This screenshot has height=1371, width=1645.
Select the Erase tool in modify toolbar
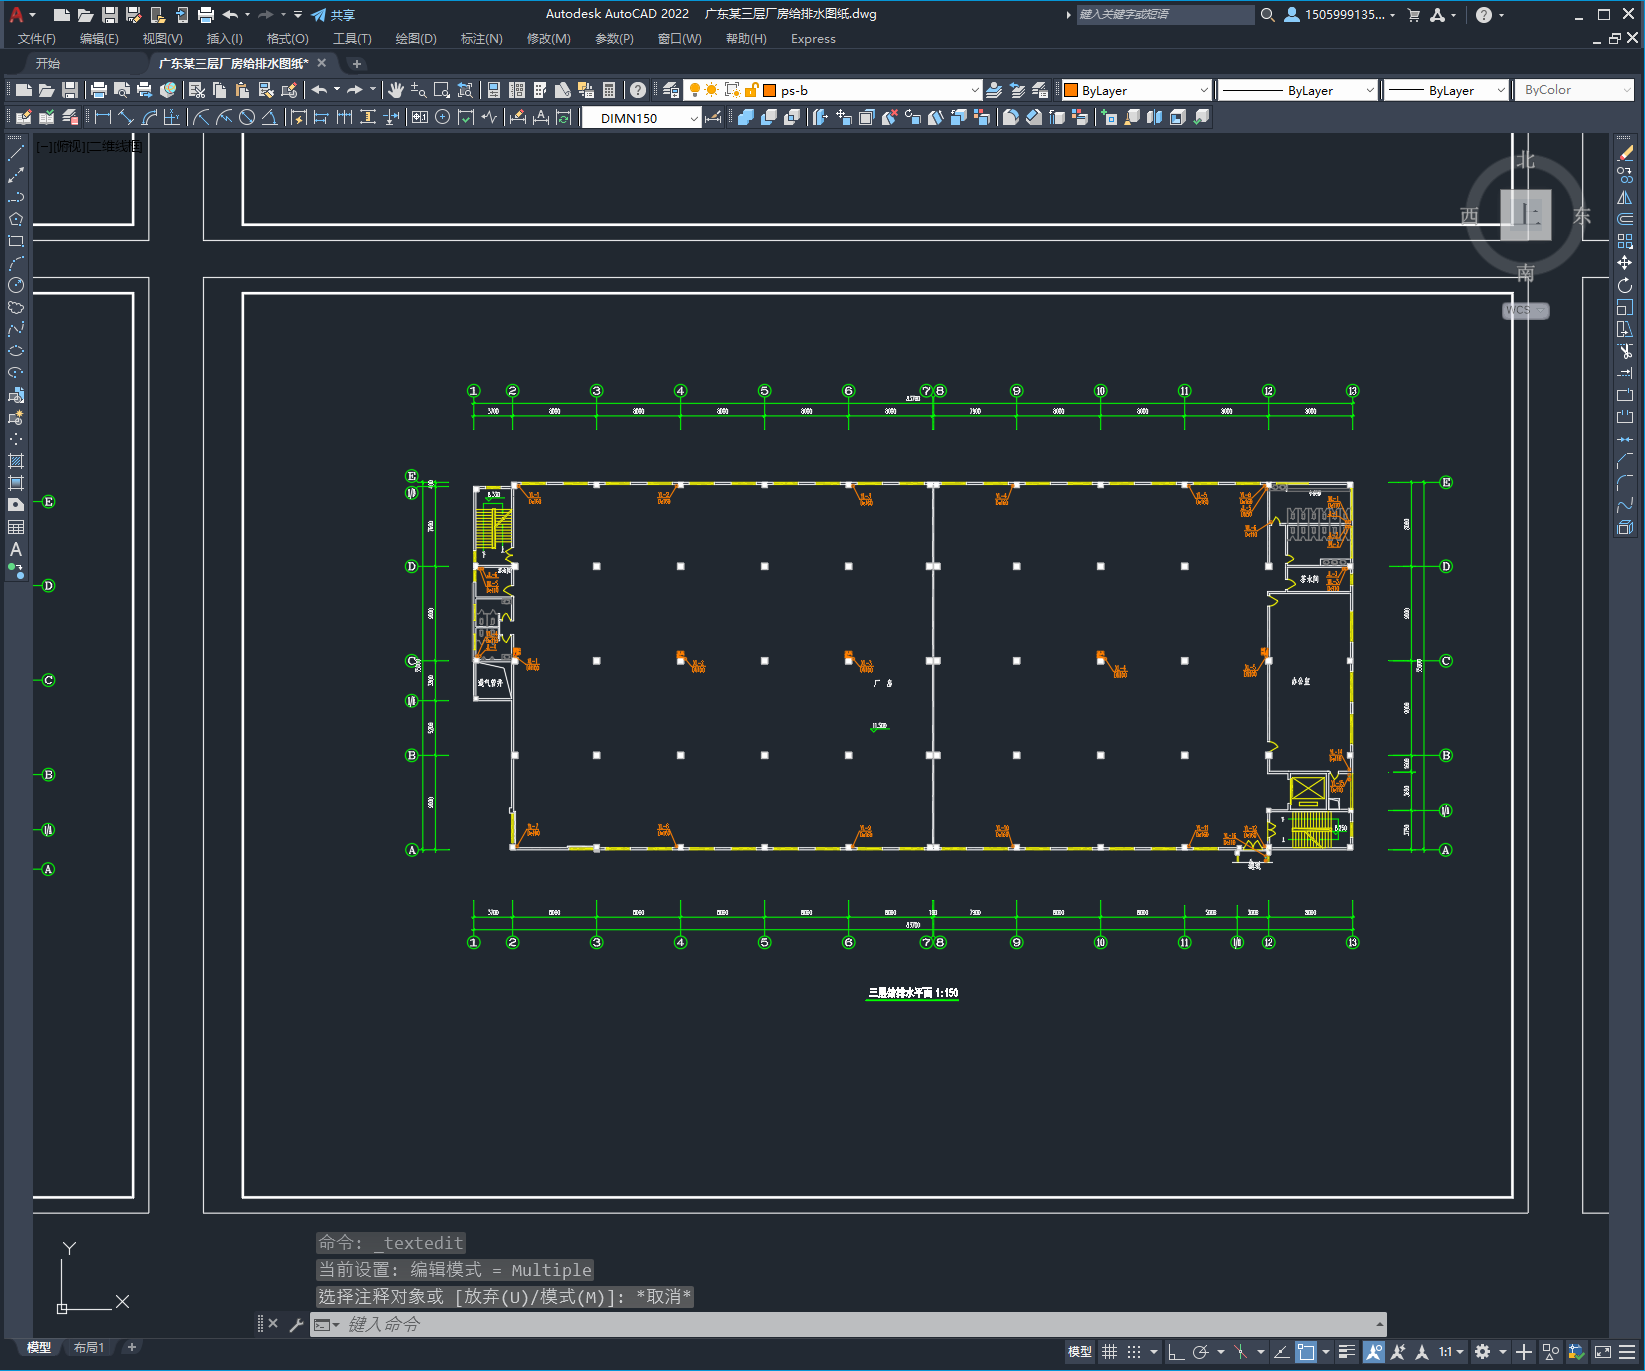pyautogui.click(x=1625, y=153)
